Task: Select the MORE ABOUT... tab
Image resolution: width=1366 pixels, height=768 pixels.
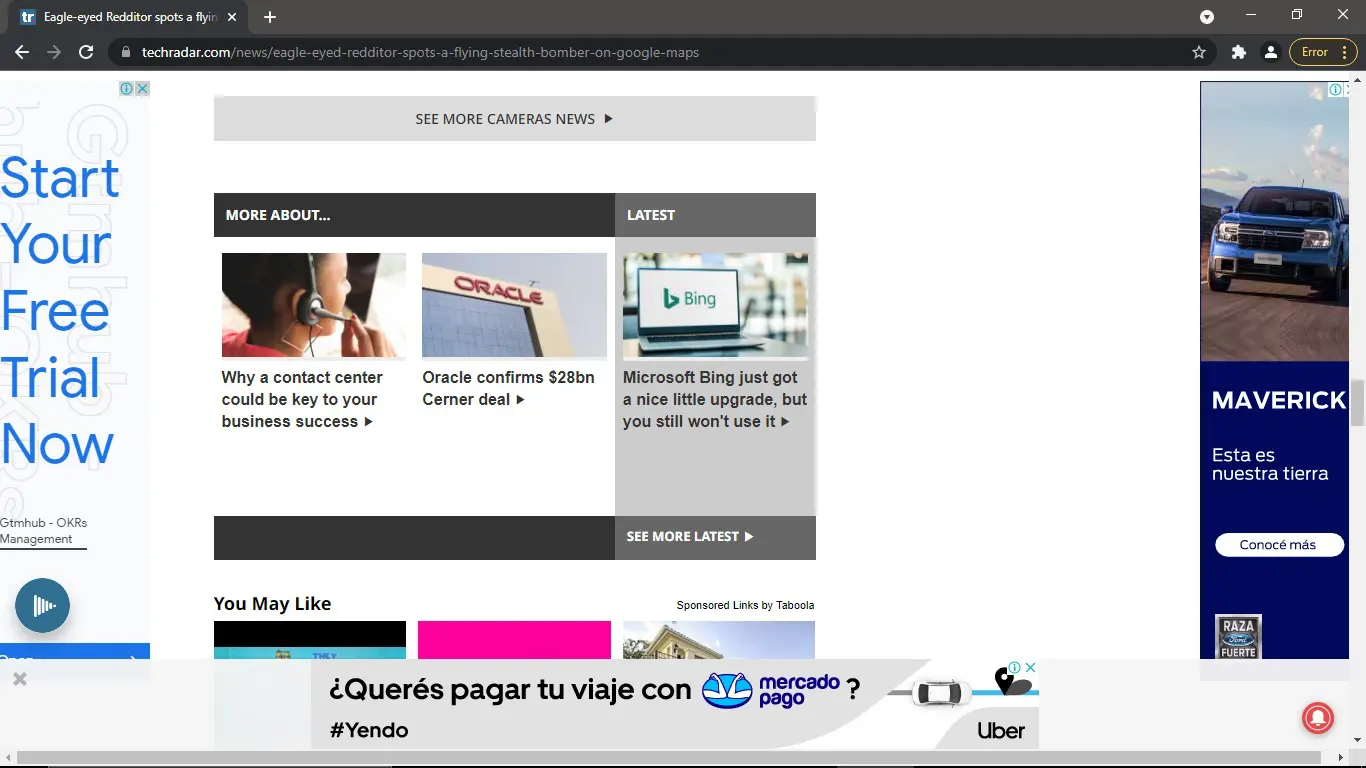Action: [277, 214]
